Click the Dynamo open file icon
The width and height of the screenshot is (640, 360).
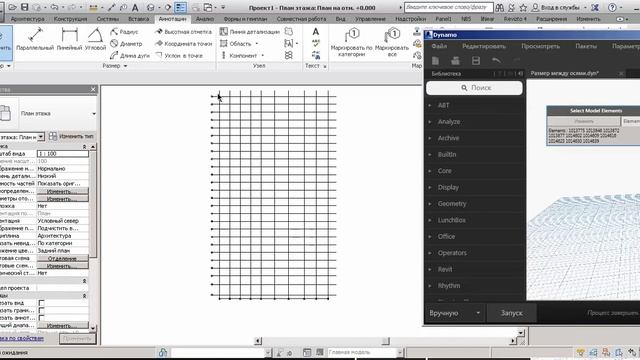[455, 61]
